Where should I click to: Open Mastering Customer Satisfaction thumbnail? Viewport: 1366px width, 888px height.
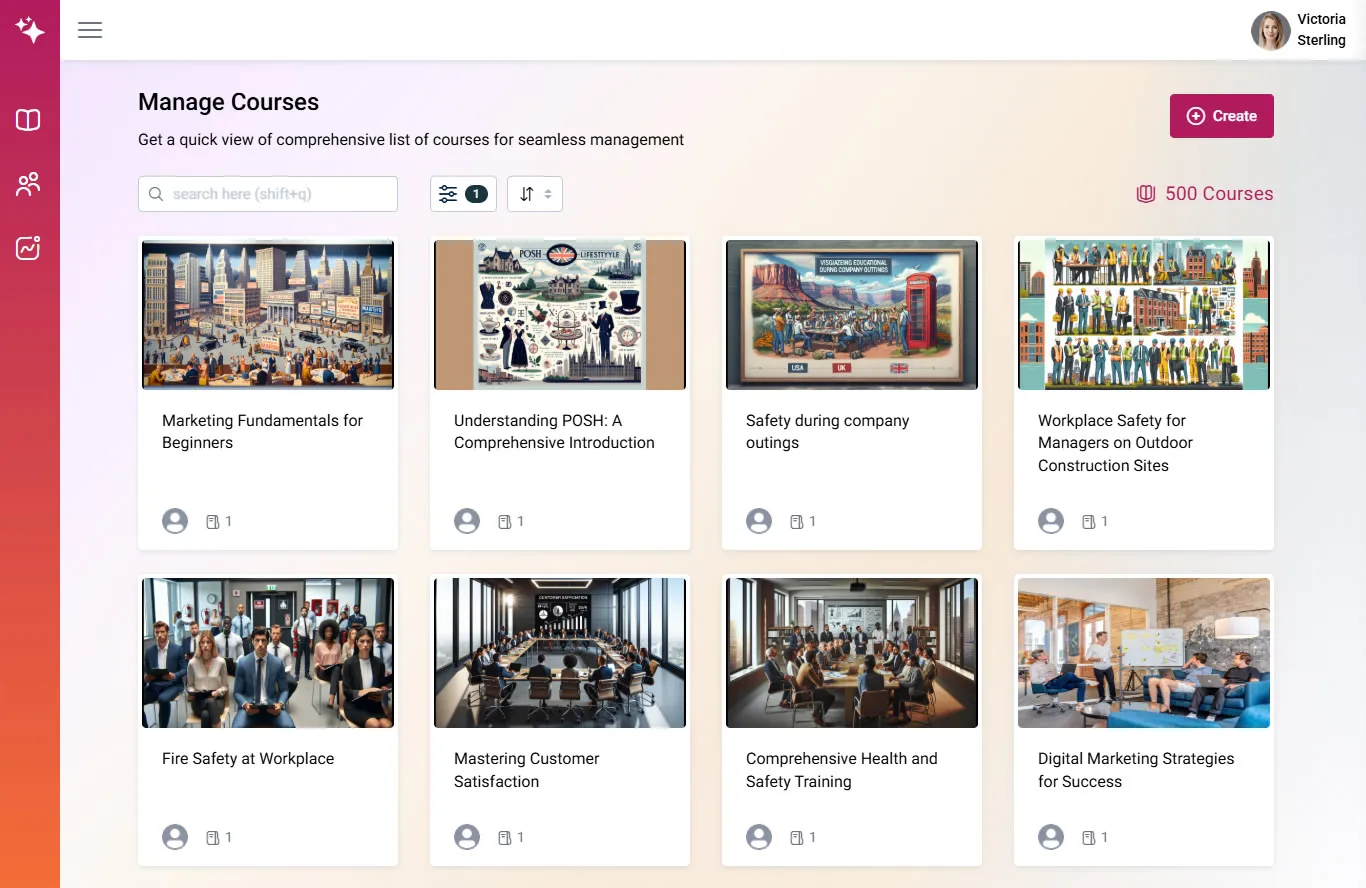(x=560, y=652)
